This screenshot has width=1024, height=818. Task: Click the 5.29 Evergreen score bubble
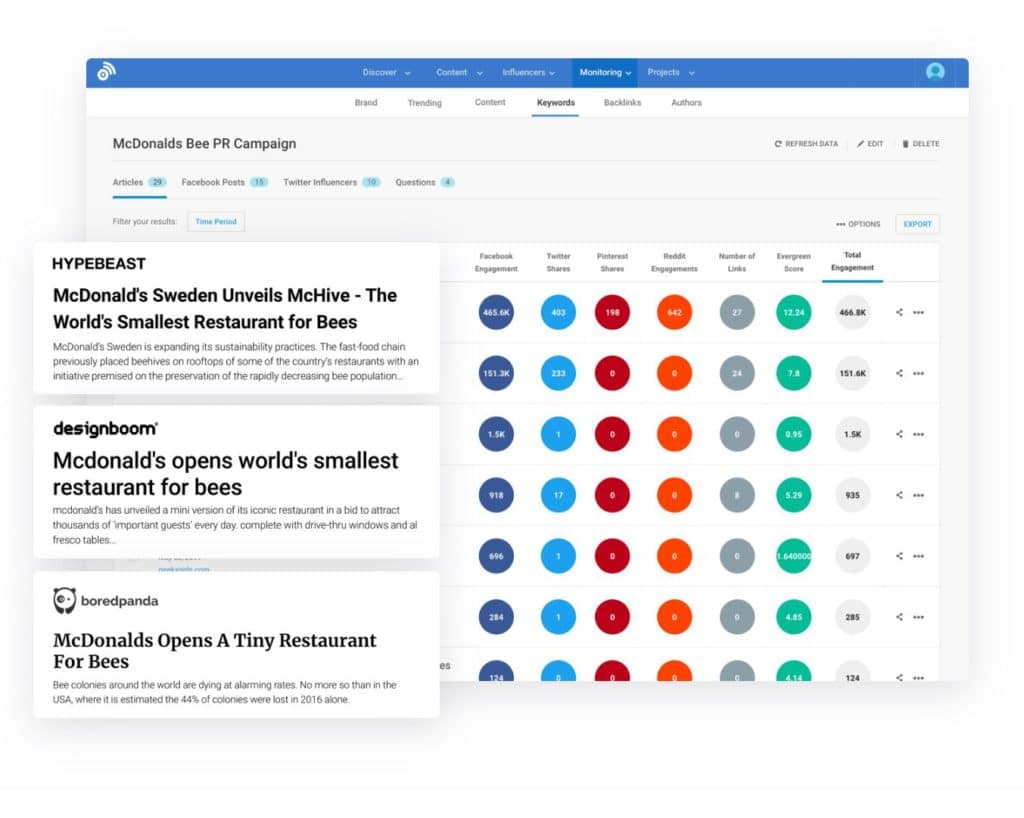793,495
